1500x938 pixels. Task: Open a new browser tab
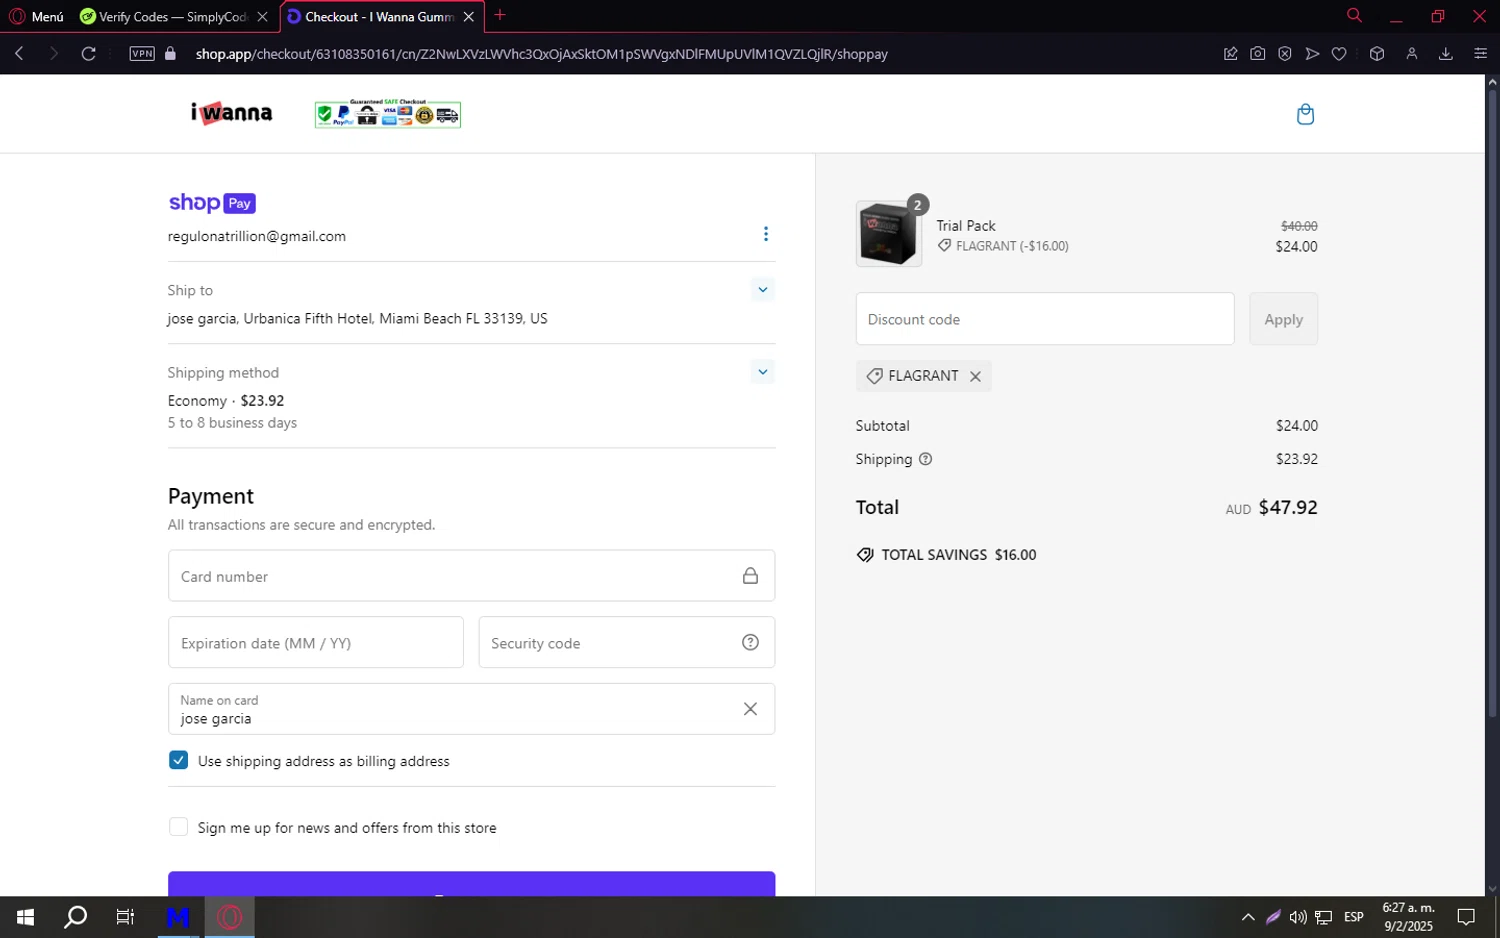click(500, 15)
